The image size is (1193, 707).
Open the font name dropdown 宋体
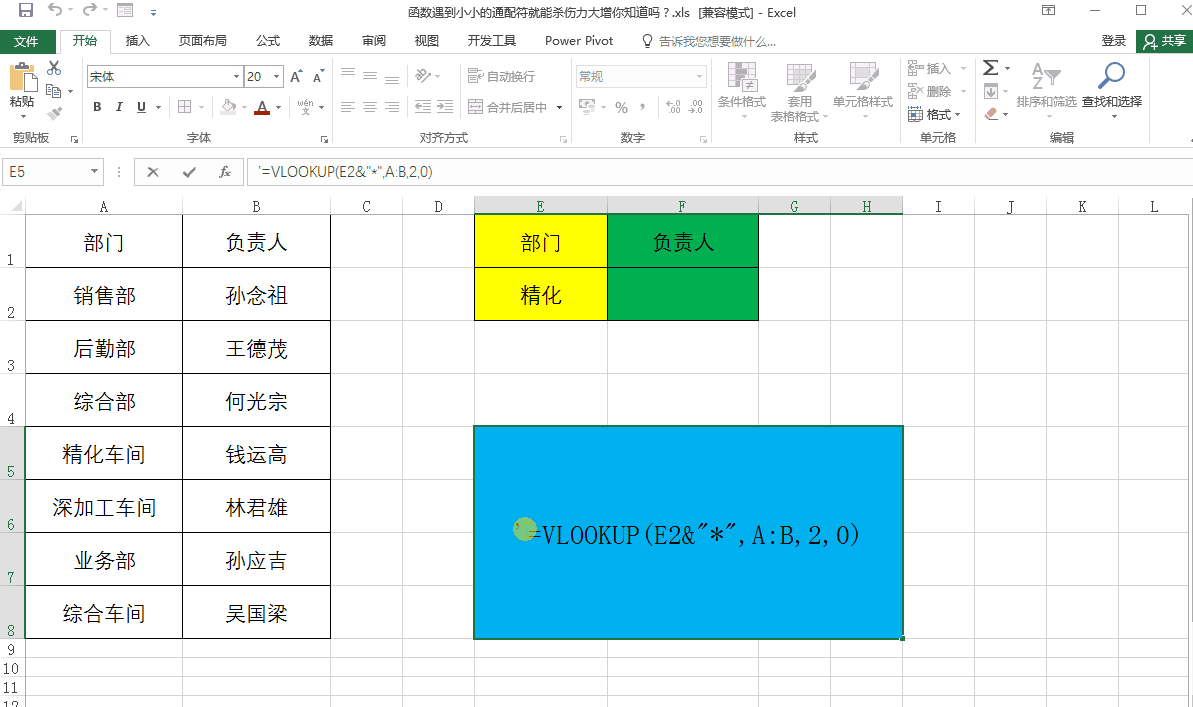(x=235, y=76)
